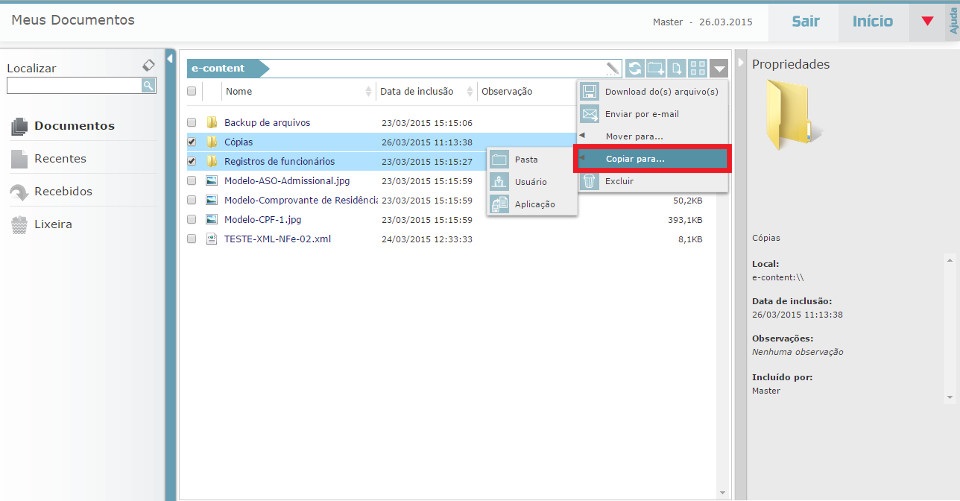Open the Modelo-CPF-1.jpg file

tap(262, 219)
